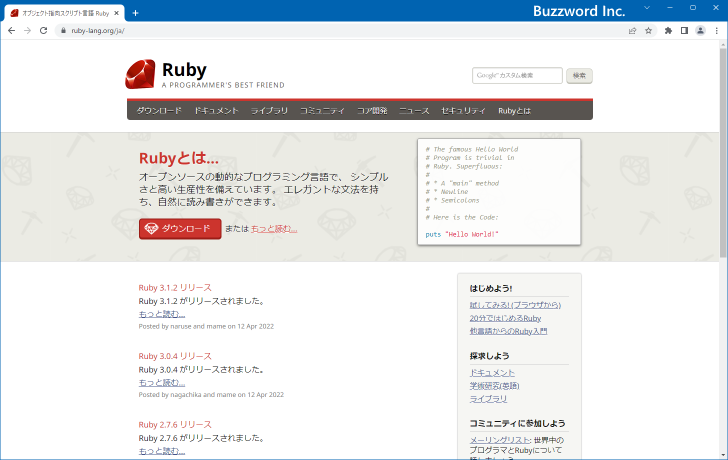Open ダウンロード in the navigation bar
728x460 pixels.
coord(159,110)
